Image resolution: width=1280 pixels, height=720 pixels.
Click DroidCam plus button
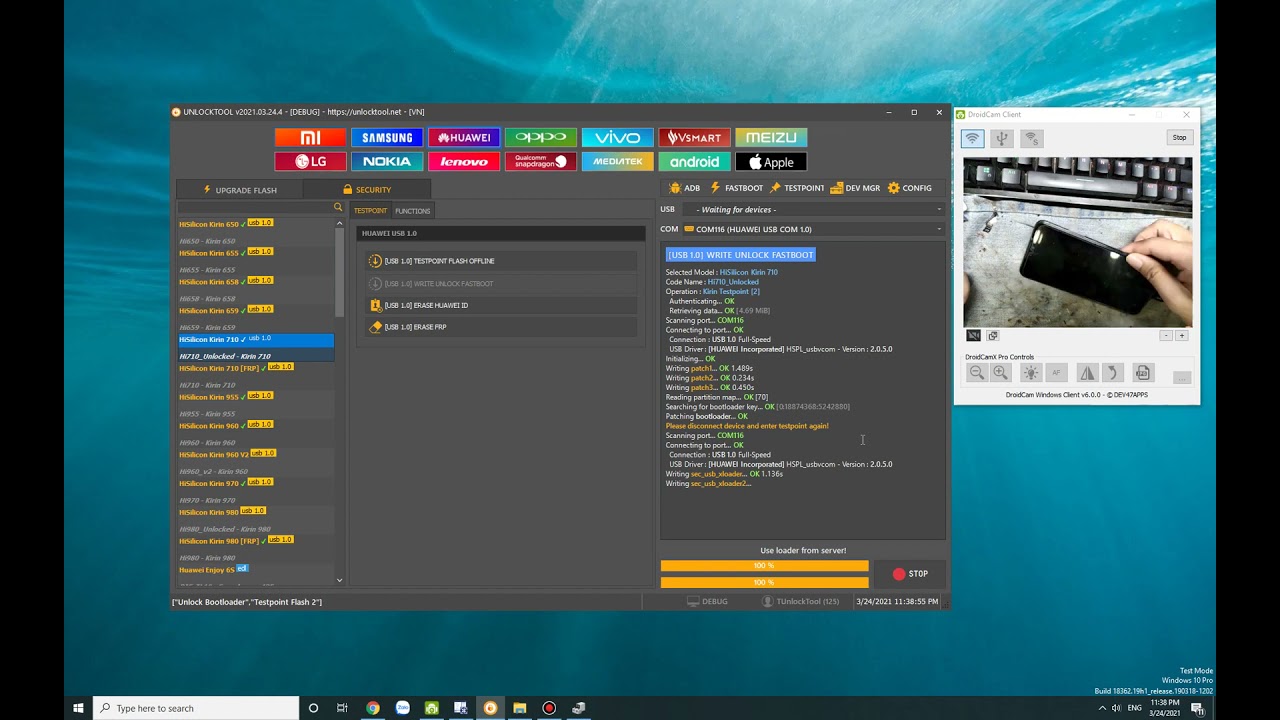point(1182,336)
